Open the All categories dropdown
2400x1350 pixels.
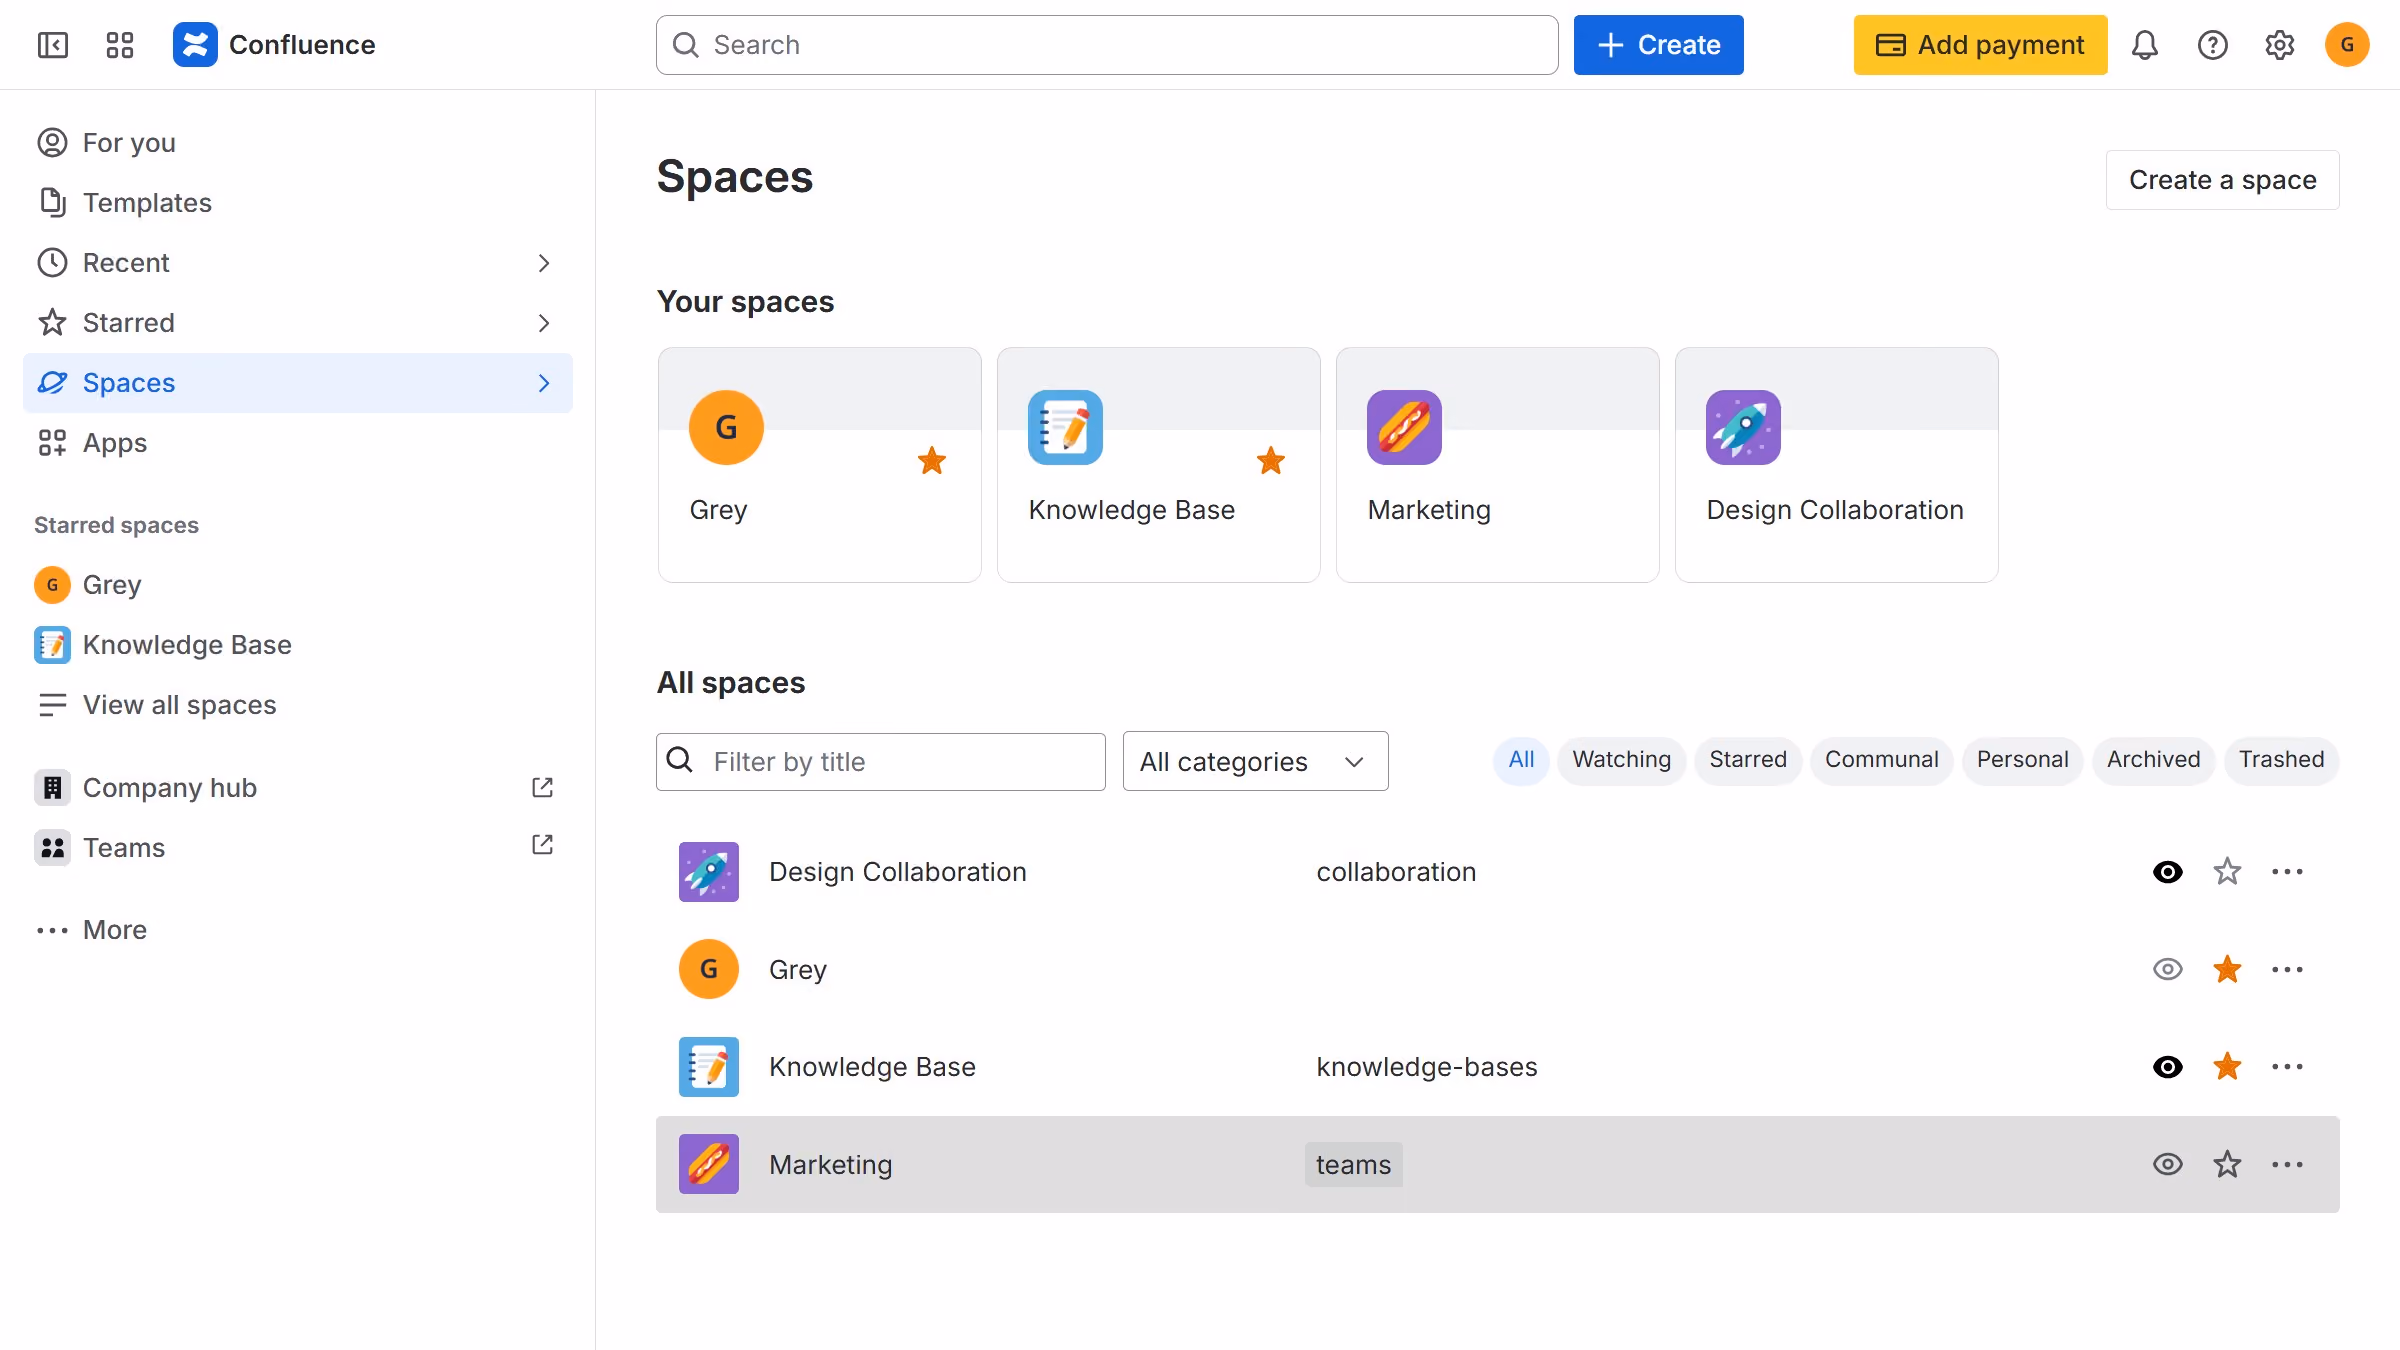(x=1255, y=762)
